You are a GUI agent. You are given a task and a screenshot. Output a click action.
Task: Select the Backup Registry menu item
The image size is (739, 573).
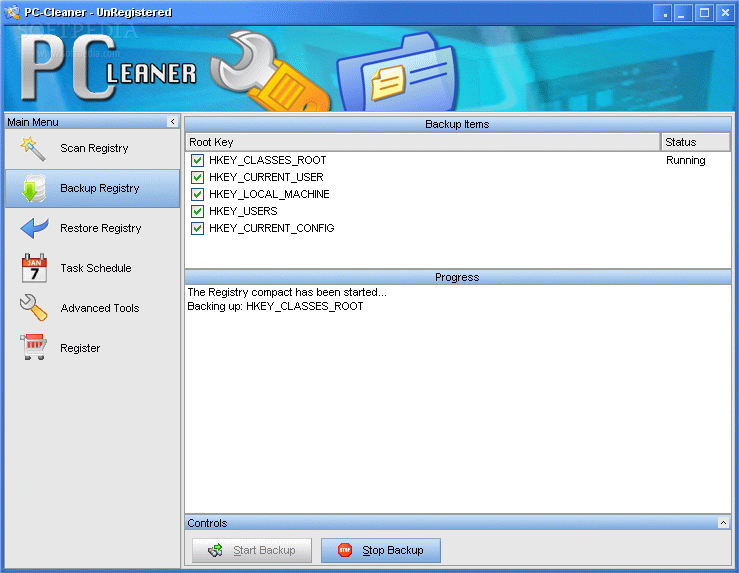pyautogui.click(x=92, y=188)
